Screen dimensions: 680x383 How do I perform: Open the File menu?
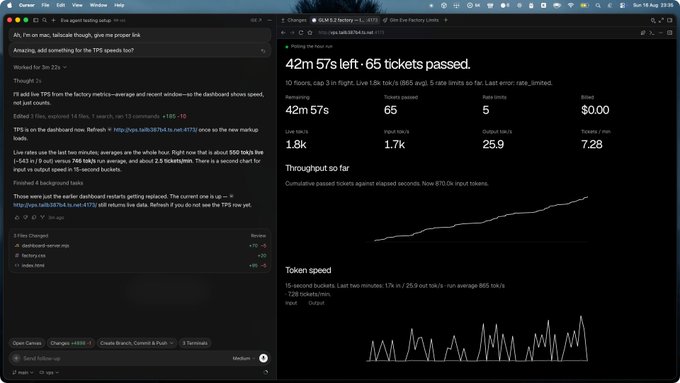pyautogui.click(x=45, y=5)
